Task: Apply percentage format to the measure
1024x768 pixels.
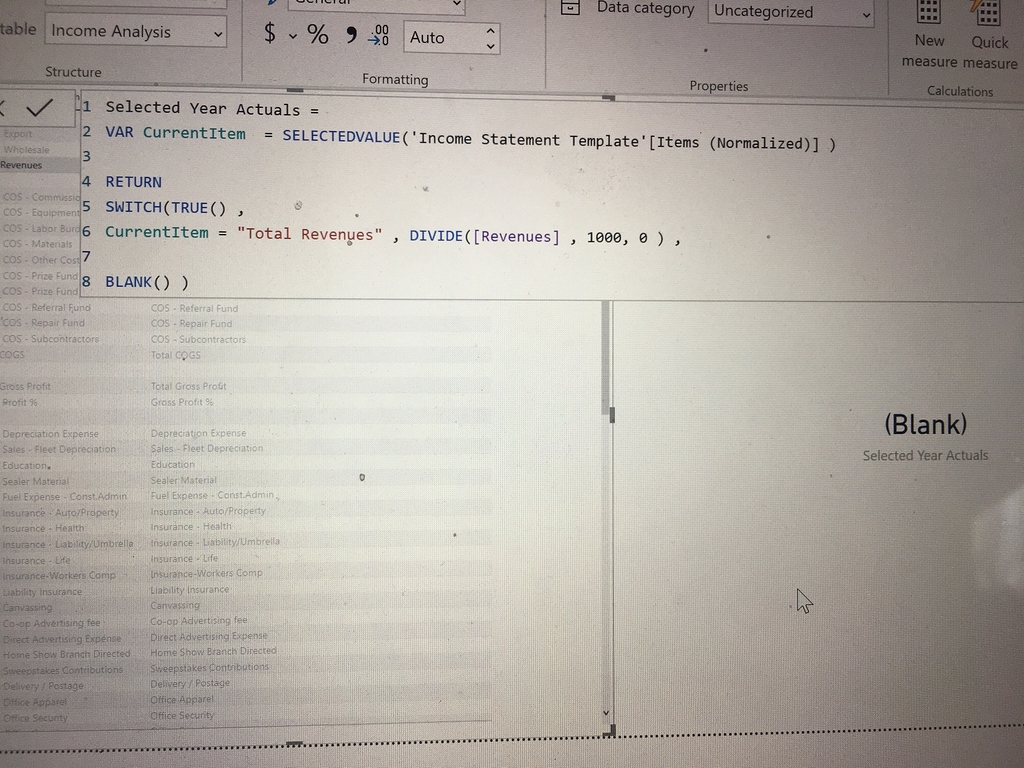Action: pyautogui.click(x=318, y=34)
